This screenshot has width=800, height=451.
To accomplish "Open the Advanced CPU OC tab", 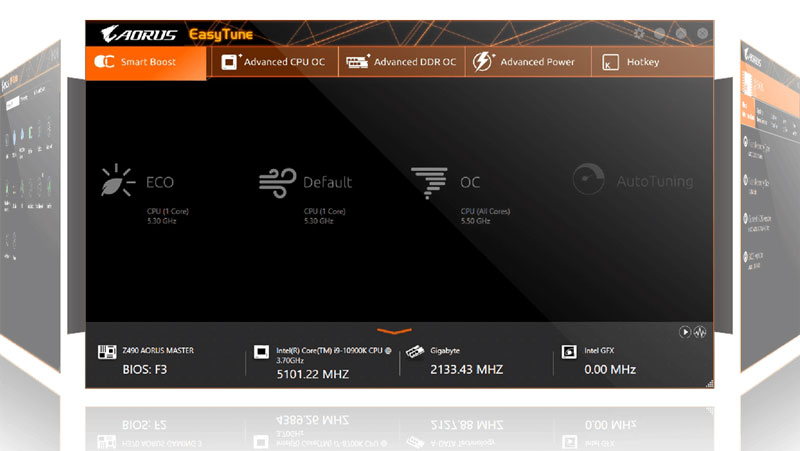I will click(275, 62).
